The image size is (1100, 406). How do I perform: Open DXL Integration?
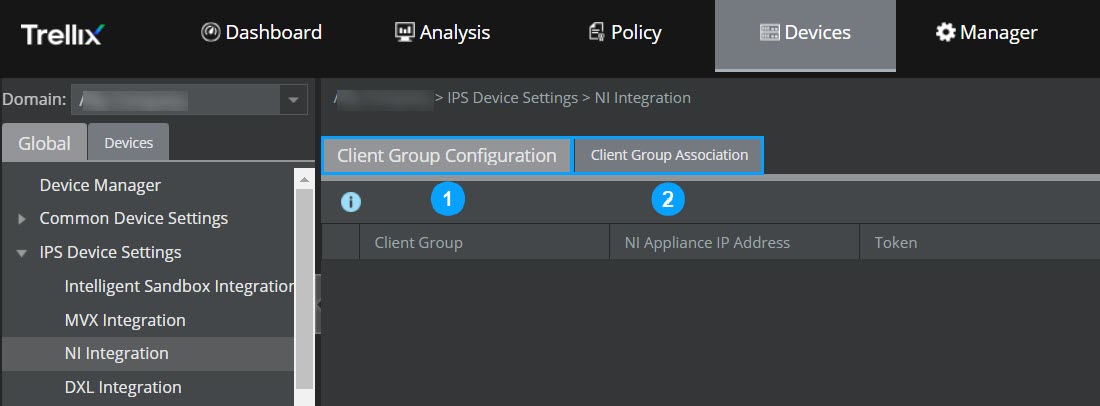123,387
